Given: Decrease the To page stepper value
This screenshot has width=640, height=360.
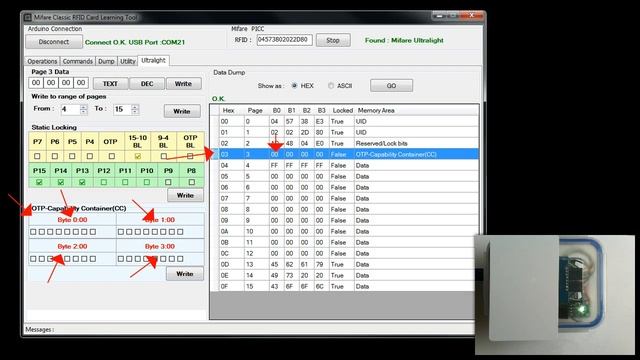Looking at the screenshot, I should pyautogui.click(x=135, y=112).
